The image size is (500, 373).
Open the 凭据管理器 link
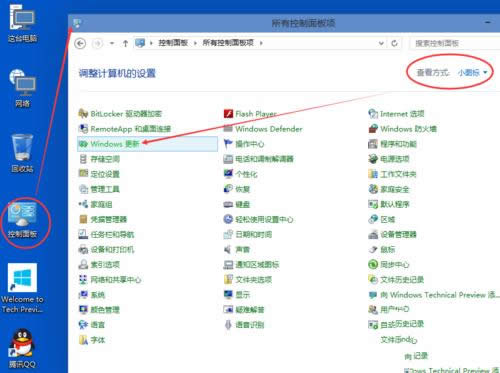click(109, 219)
